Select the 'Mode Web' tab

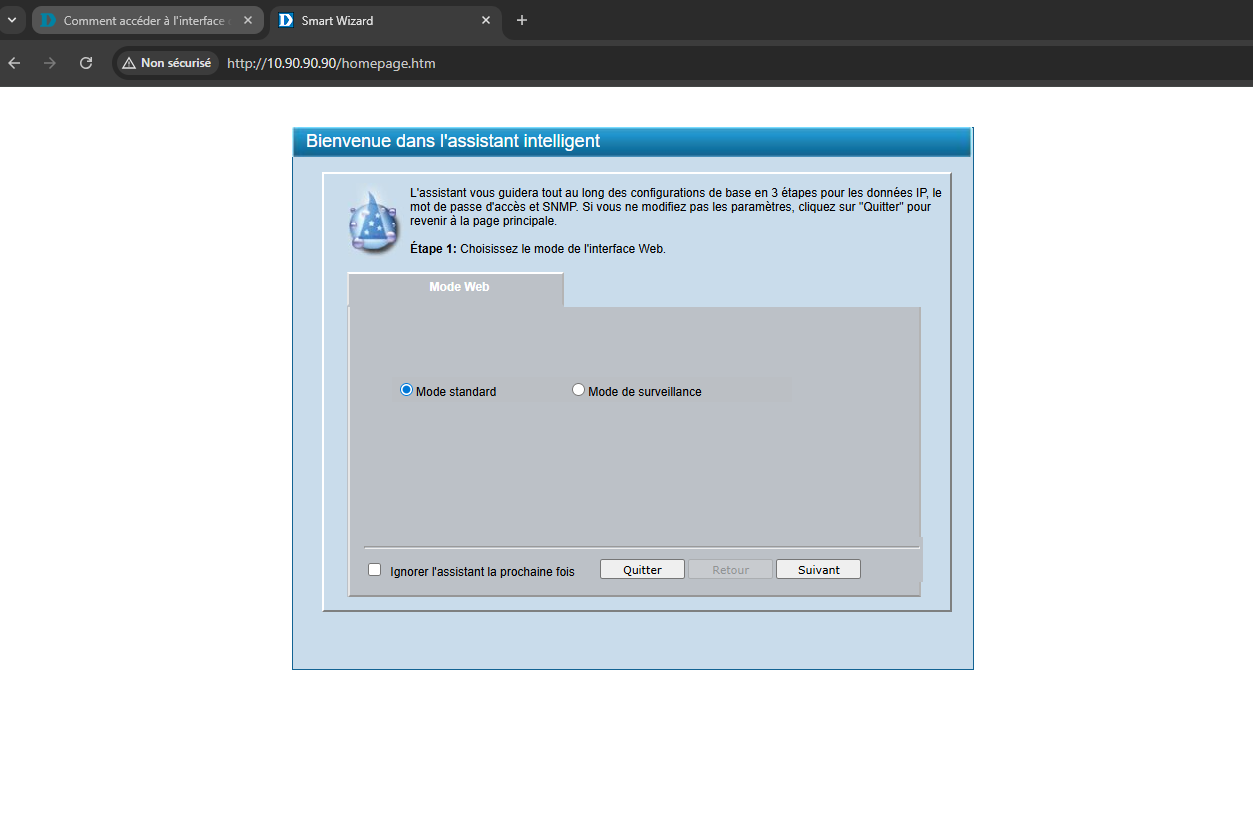coord(458,287)
